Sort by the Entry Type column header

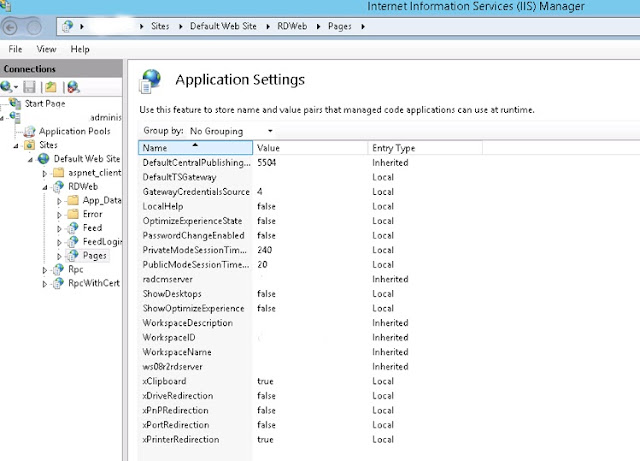tap(425, 148)
